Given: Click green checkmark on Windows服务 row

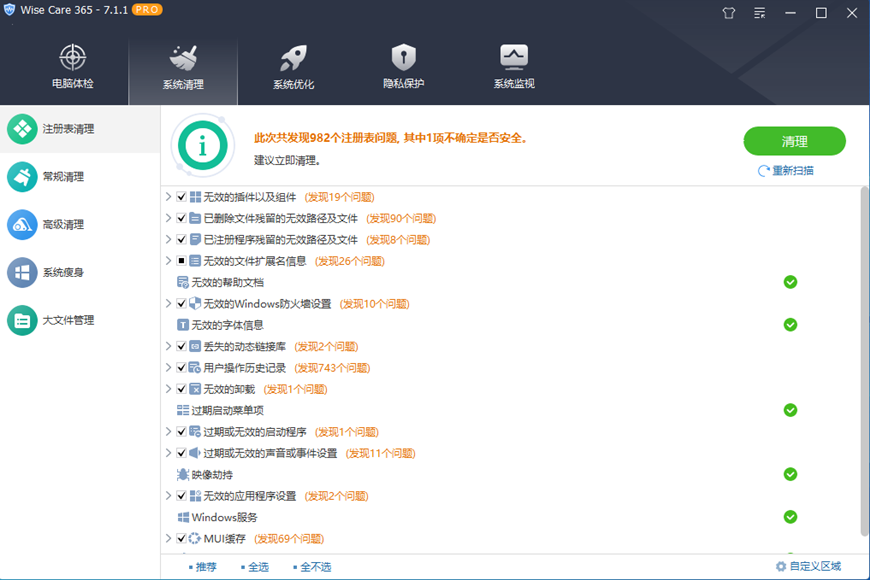Looking at the screenshot, I should coord(790,517).
